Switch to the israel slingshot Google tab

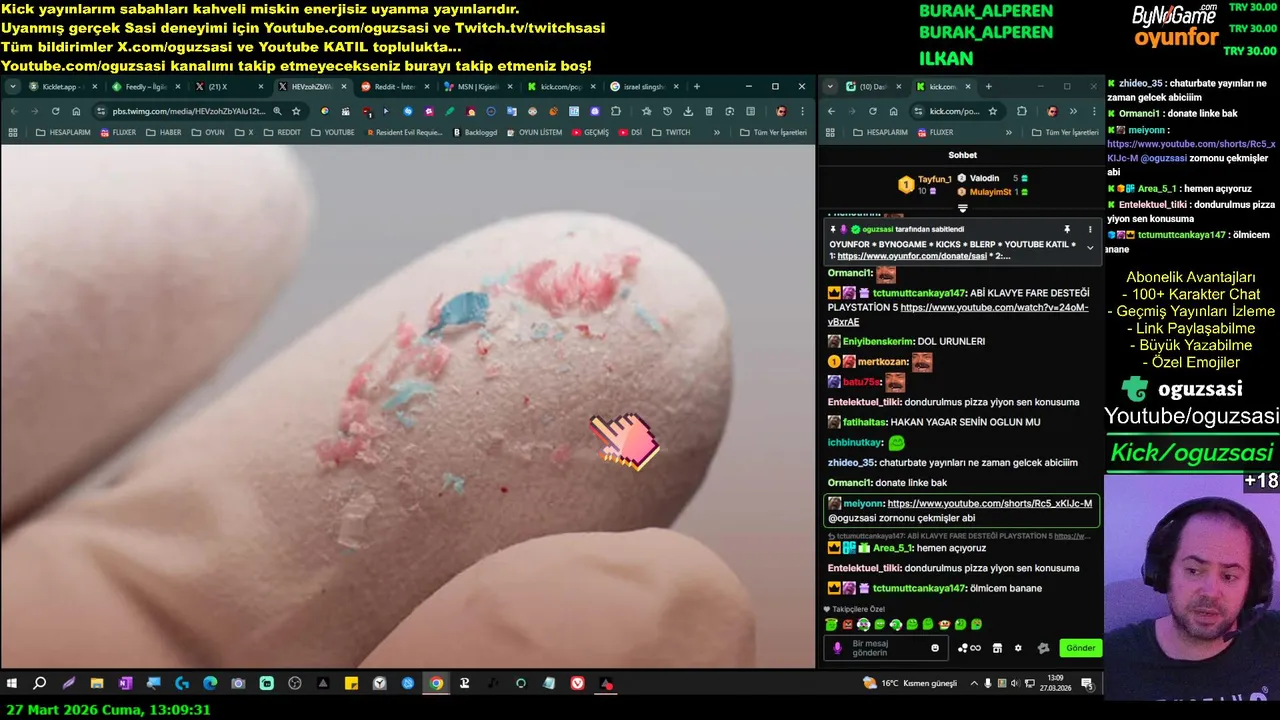click(644, 87)
